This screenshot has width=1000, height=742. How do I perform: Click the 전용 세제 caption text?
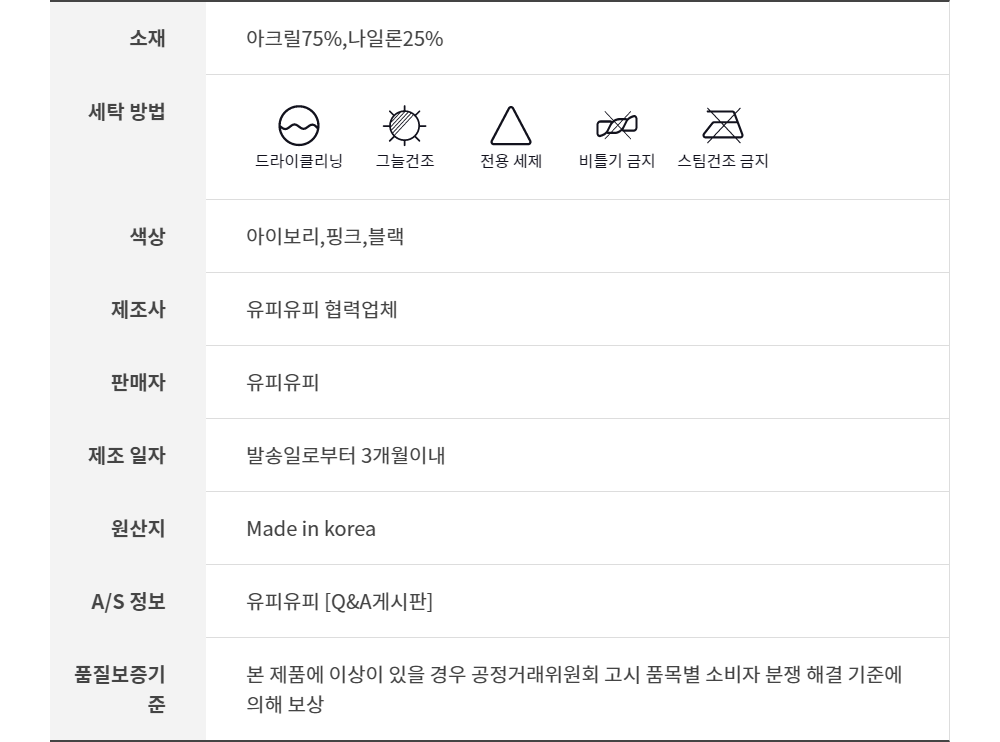tap(511, 161)
